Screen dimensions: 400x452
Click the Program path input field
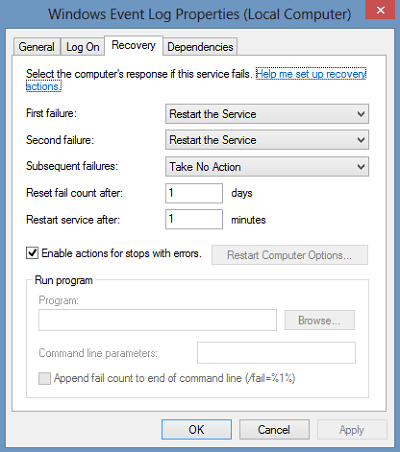pyautogui.click(x=157, y=320)
